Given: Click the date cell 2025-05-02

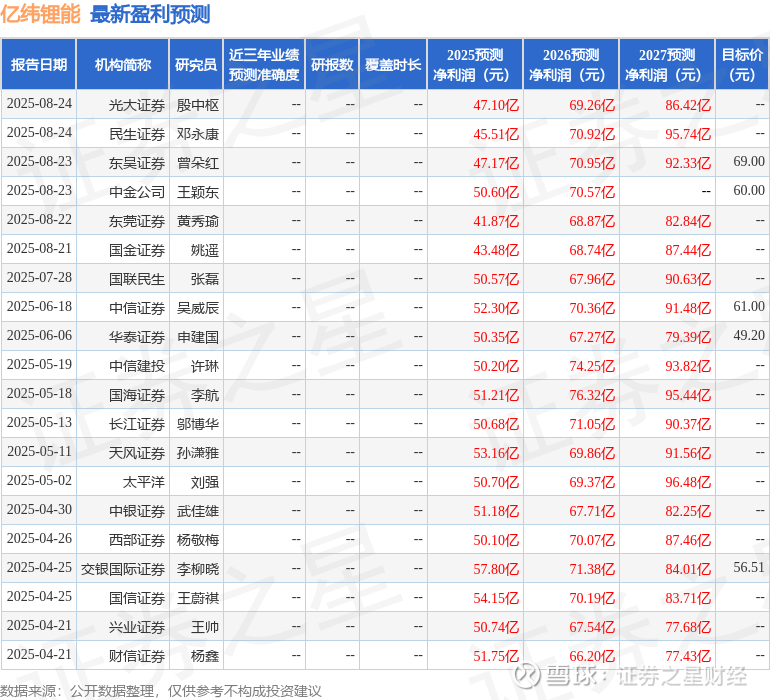Looking at the screenshot, I should tap(39, 480).
